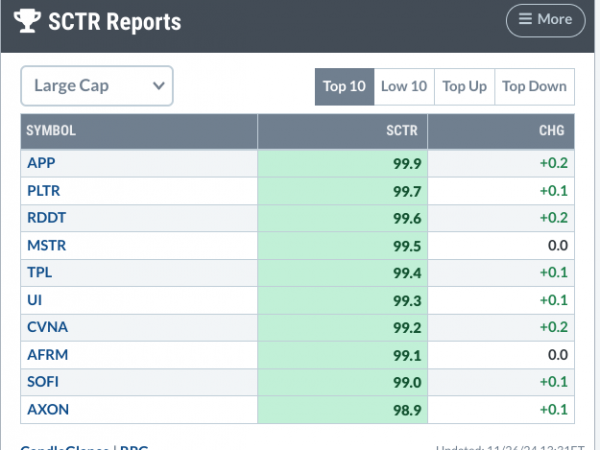600x450 pixels.
Task: Open the More menu button
Action: (546, 20)
